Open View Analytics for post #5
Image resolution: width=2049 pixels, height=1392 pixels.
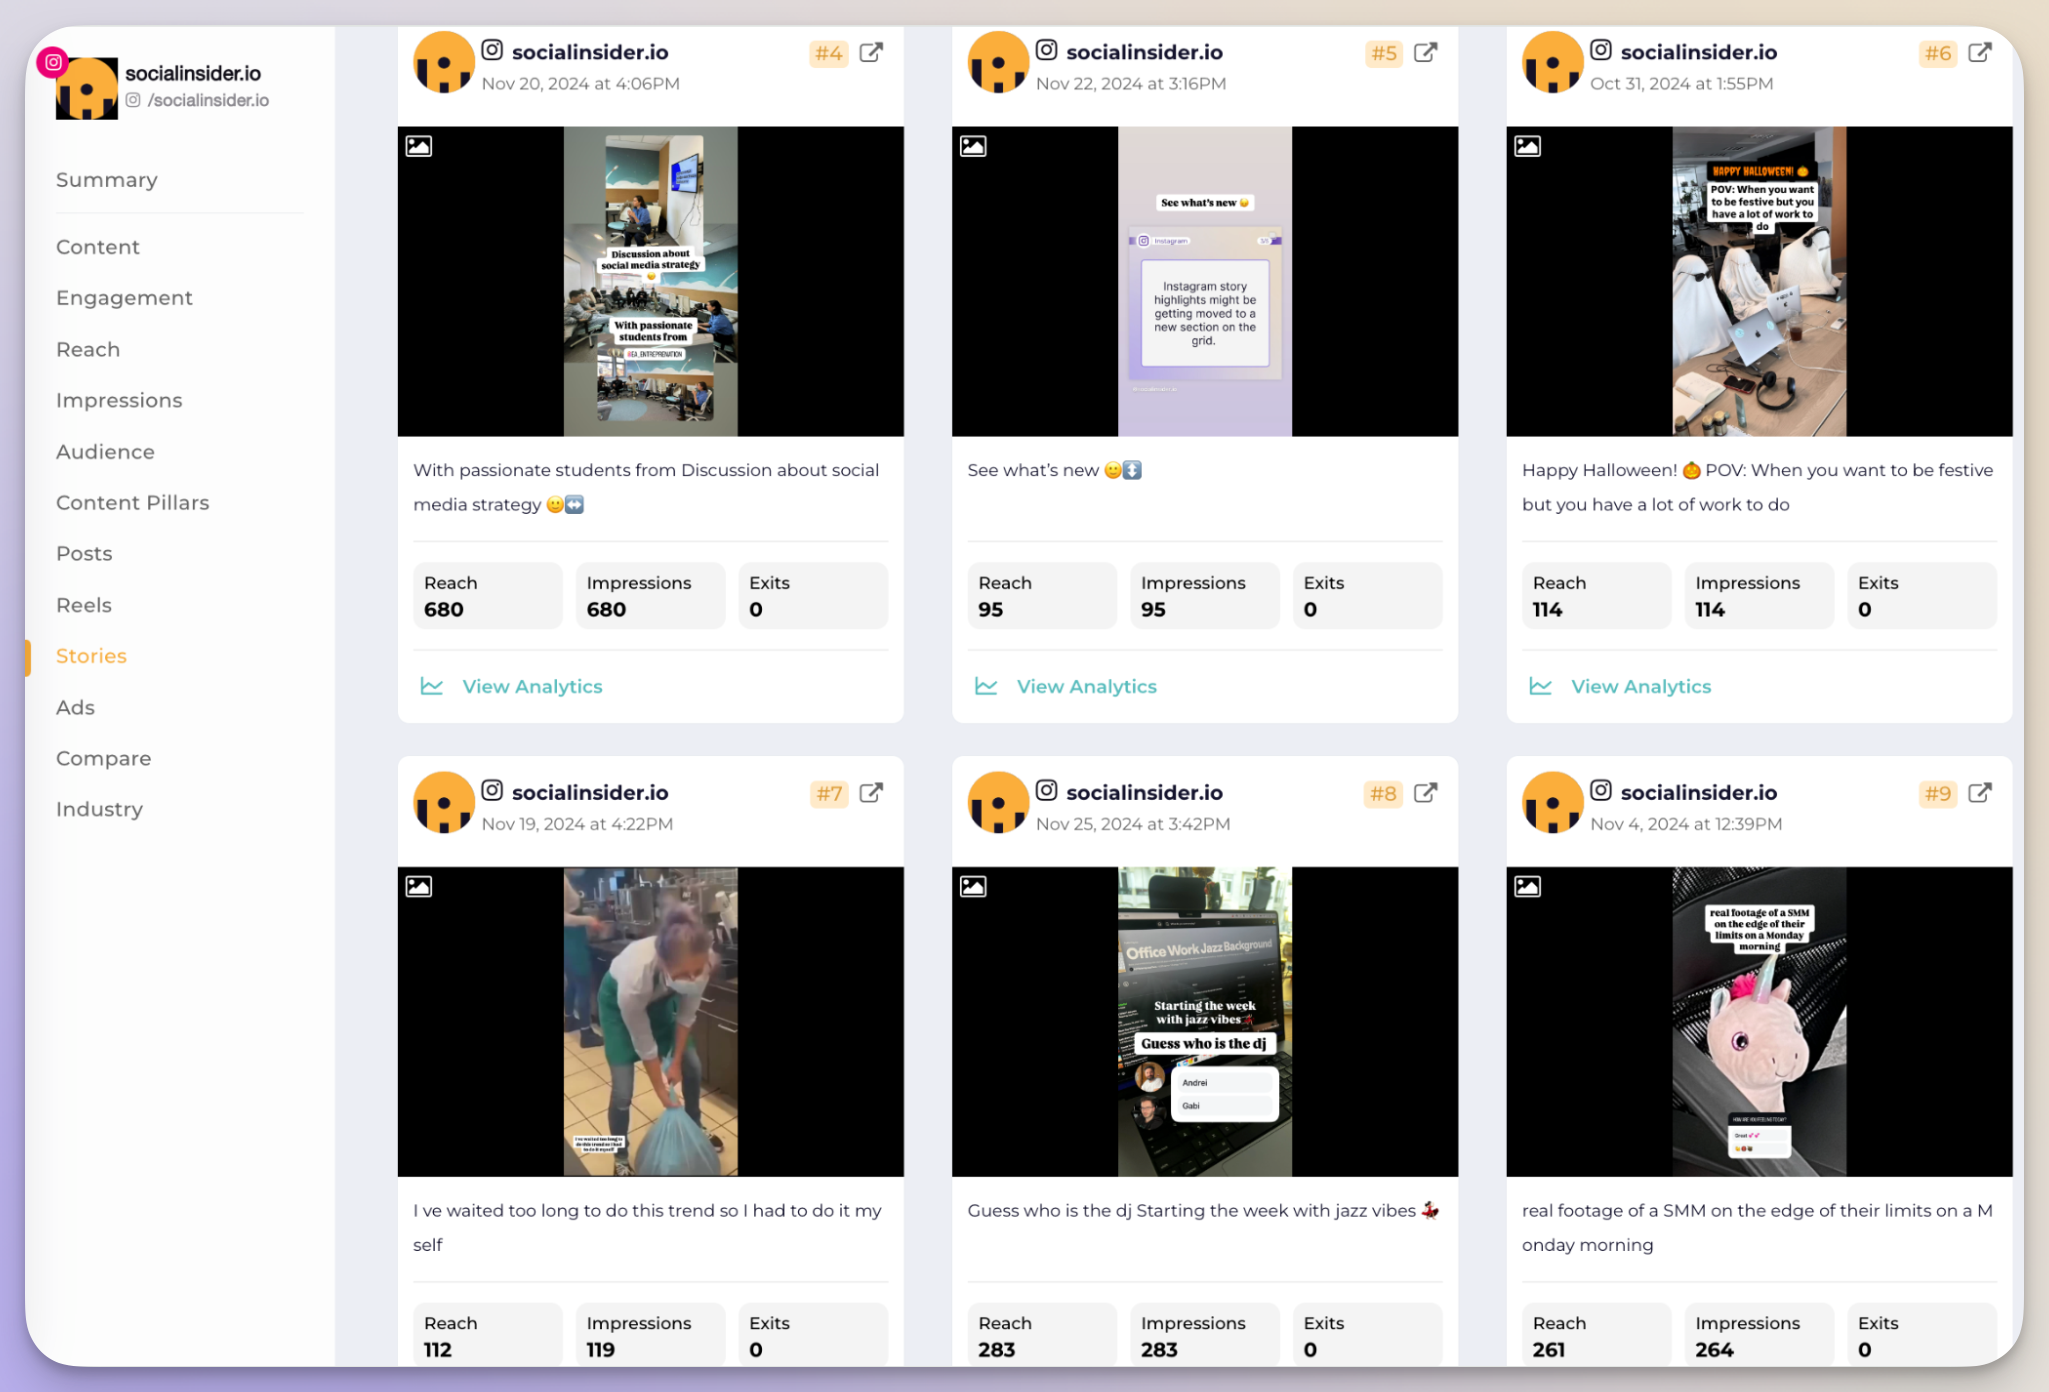(1087, 685)
